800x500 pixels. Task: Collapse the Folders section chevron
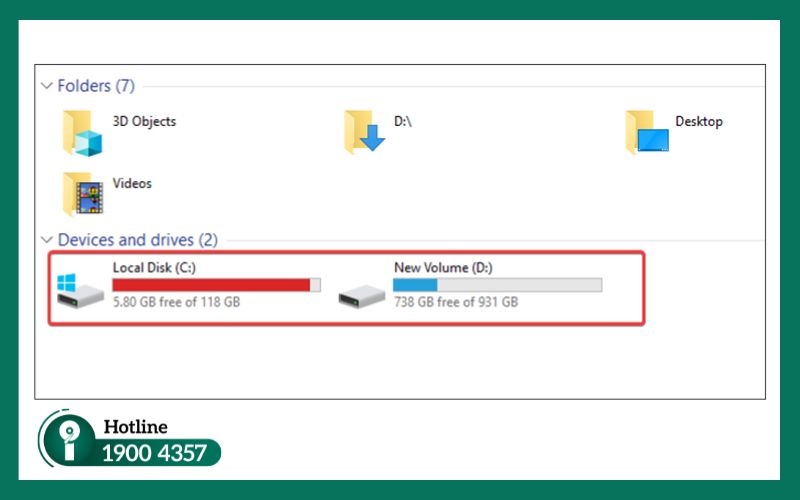pyautogui.click(x=46, y=86)
